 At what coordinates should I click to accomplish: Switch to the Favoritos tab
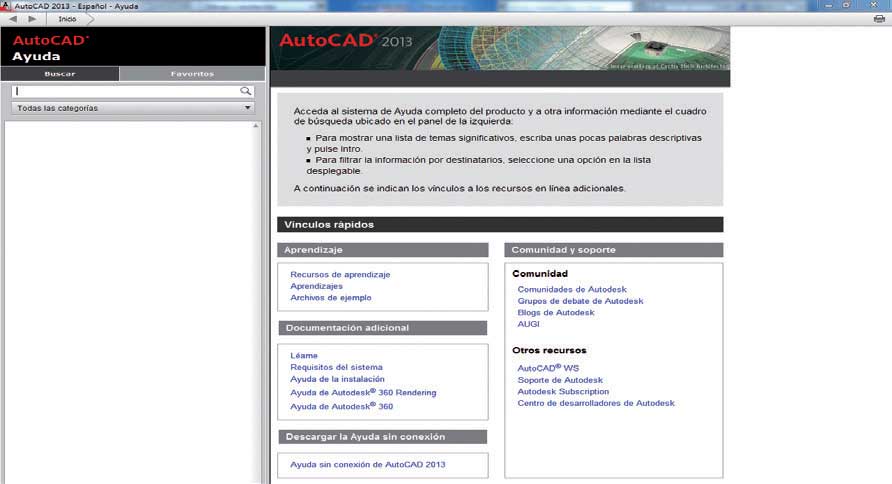click(192, 74)
